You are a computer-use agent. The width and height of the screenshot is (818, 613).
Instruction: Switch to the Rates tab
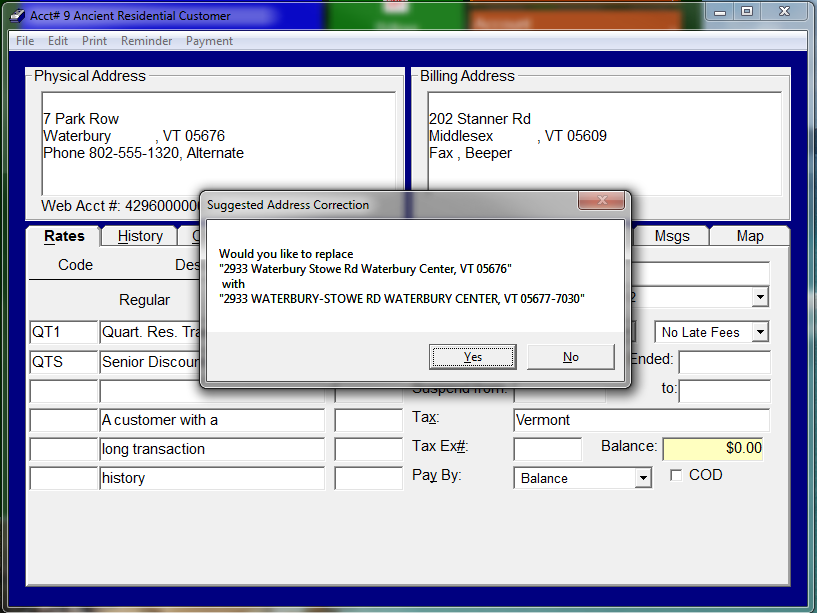coord(64,236)
